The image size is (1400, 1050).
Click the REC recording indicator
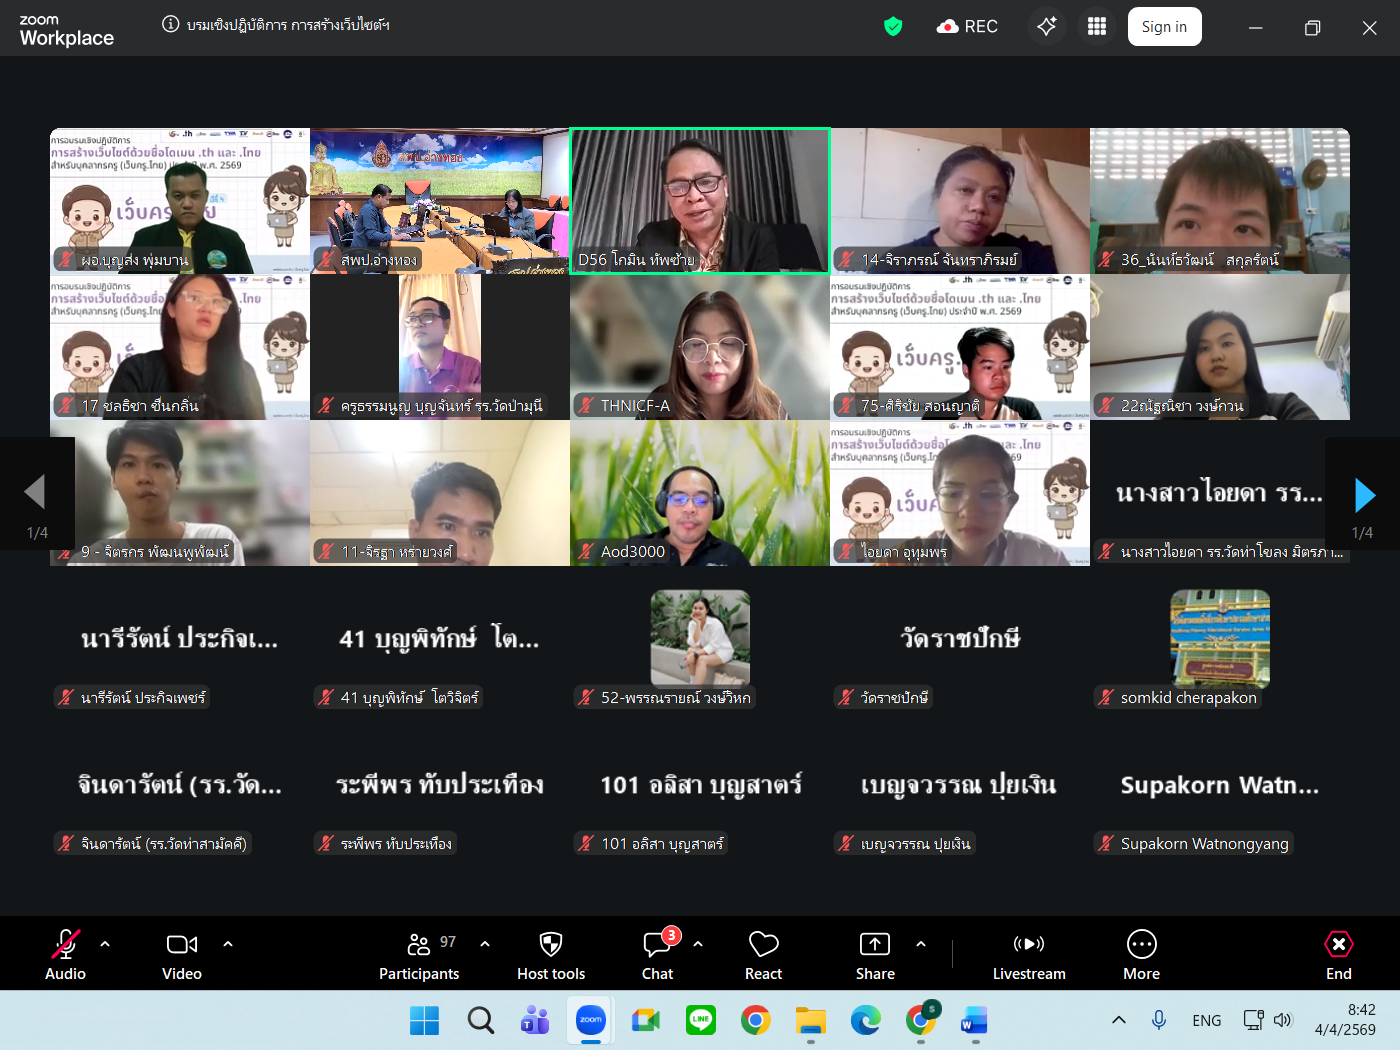pyautogui.click(x=967, y=27)
